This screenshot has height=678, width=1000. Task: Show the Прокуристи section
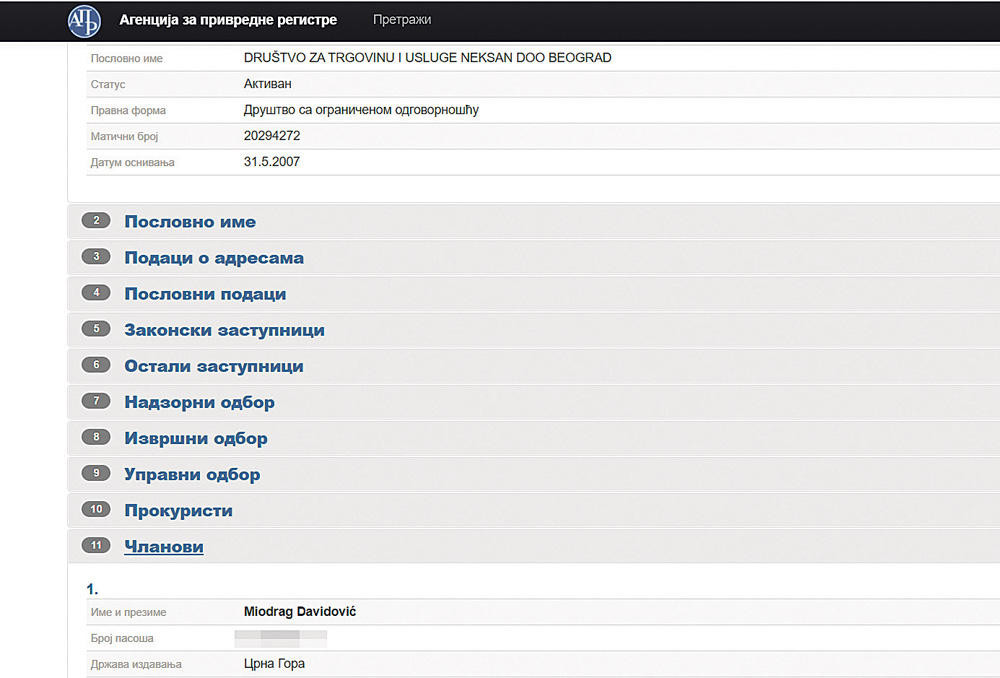coord(178,510)
